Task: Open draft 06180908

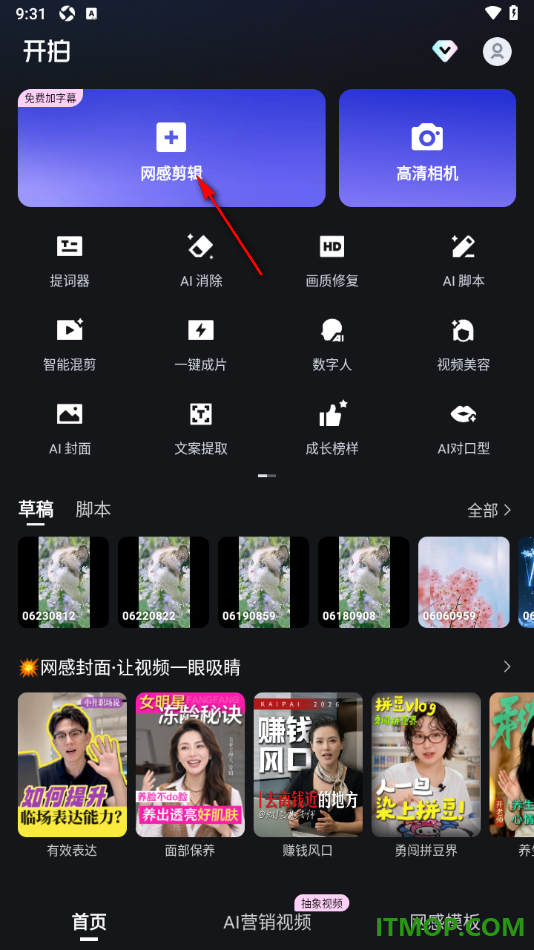Action: (x=364, y=582)
